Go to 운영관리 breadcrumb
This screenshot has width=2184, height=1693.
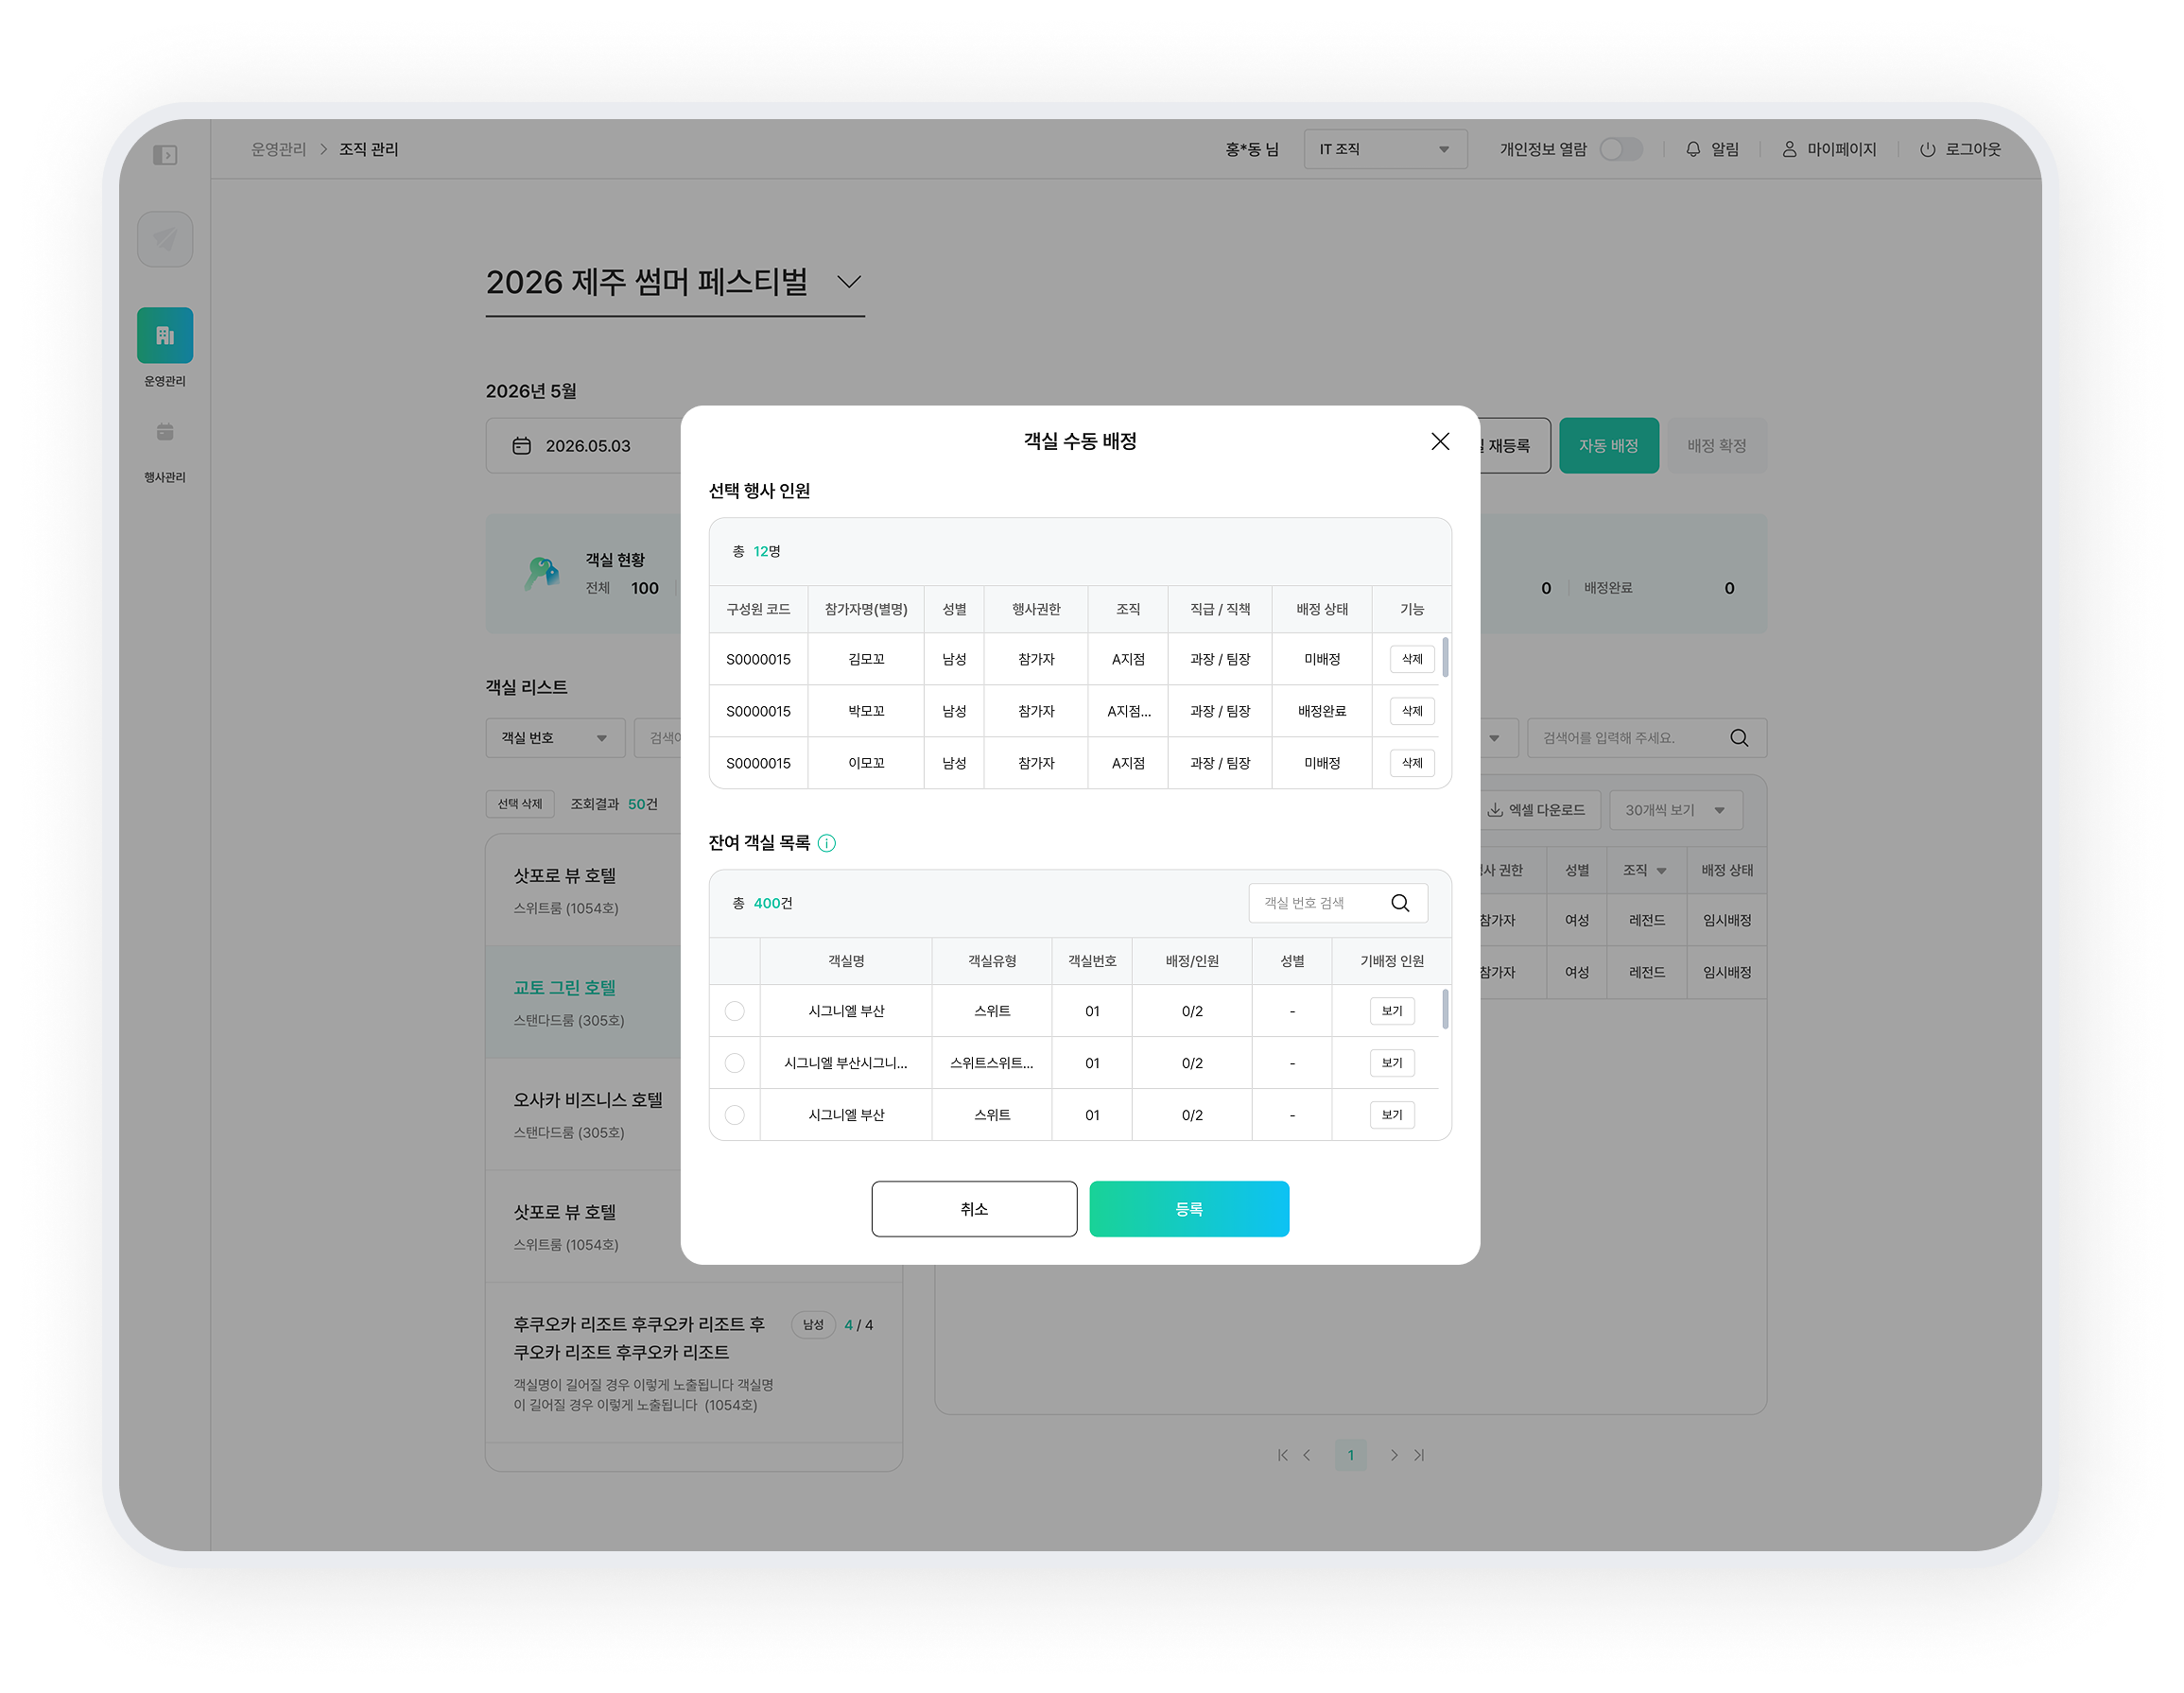coord(279,149)
